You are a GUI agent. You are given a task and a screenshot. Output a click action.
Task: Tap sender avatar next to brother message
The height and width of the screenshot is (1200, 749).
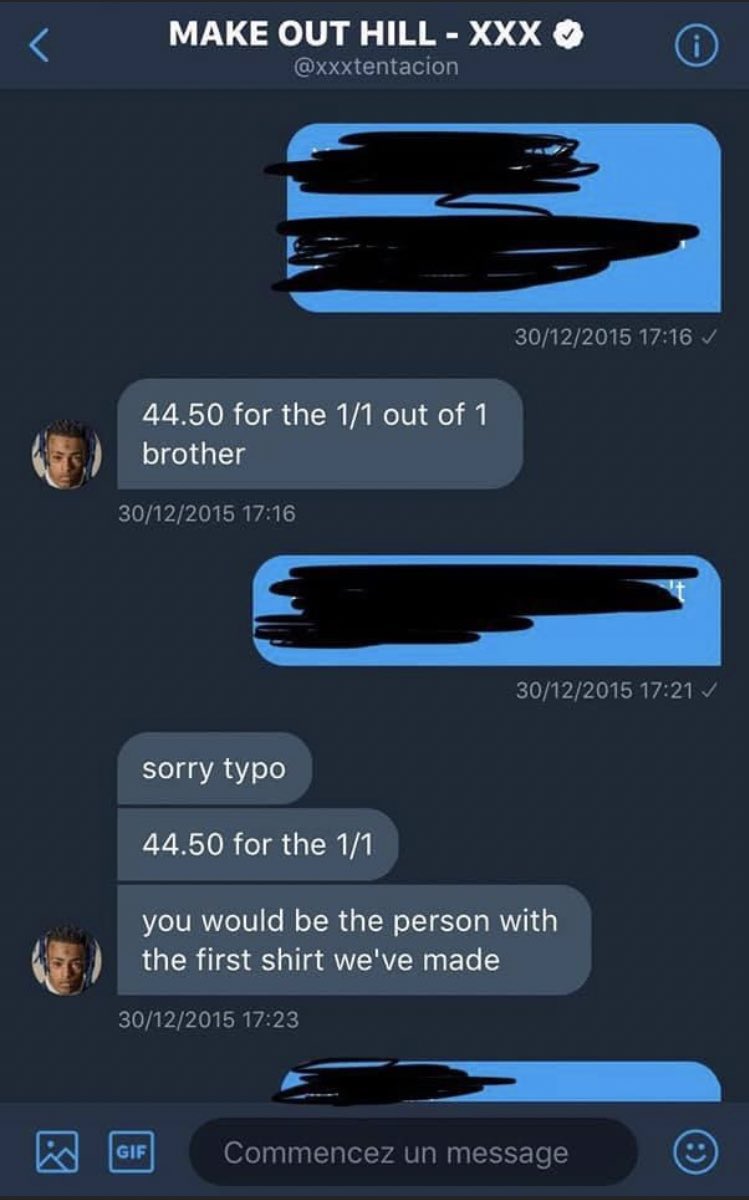pyautogui.click(x=66, y=454)
